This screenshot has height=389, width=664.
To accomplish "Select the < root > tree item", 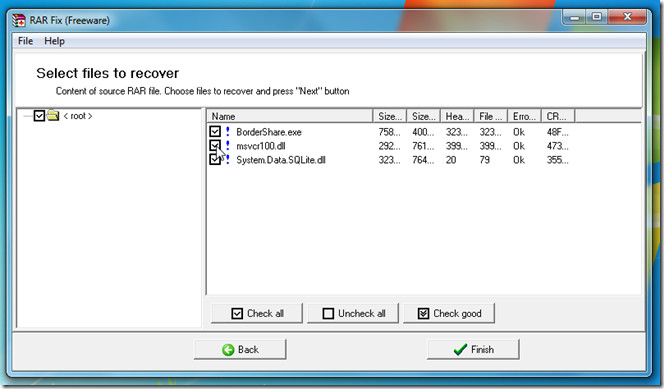I will [78, 116].
